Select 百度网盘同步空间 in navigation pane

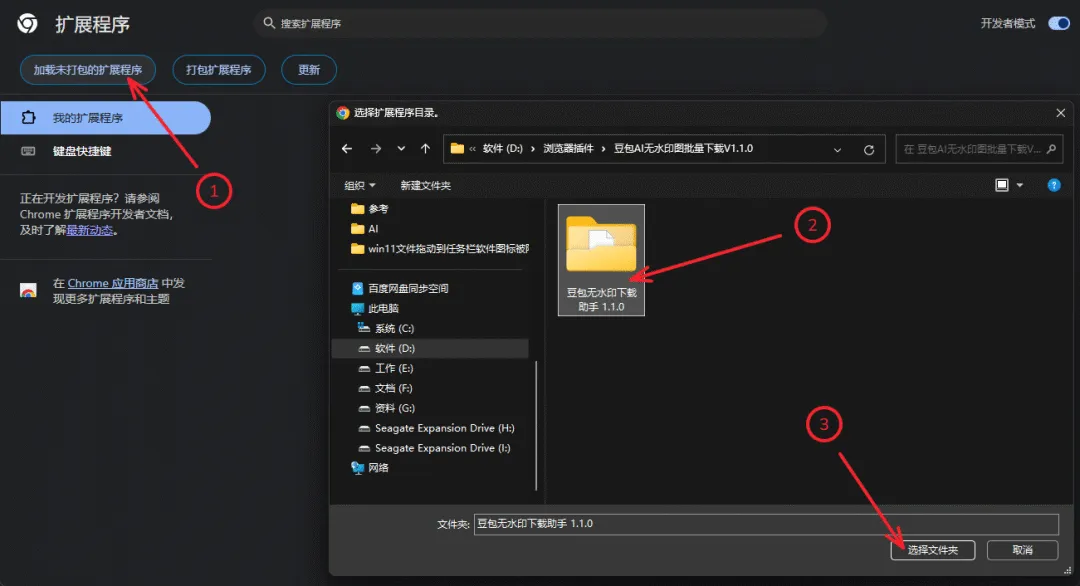click(400, 289)
